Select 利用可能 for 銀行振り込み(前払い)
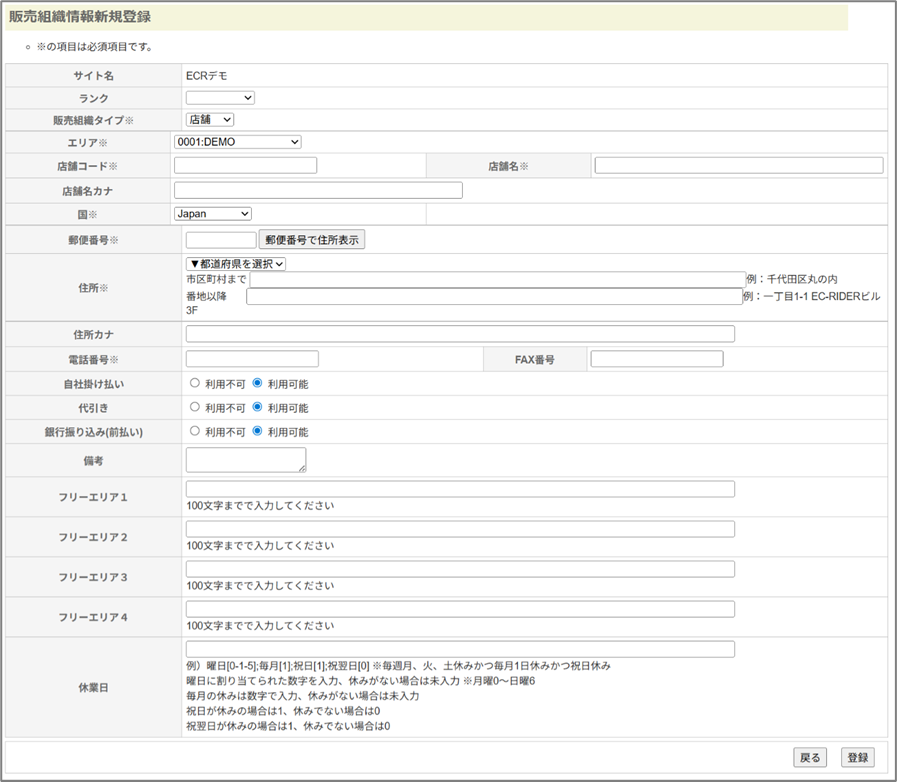Viewport: 897px width, 782px height. pos(257,432)
